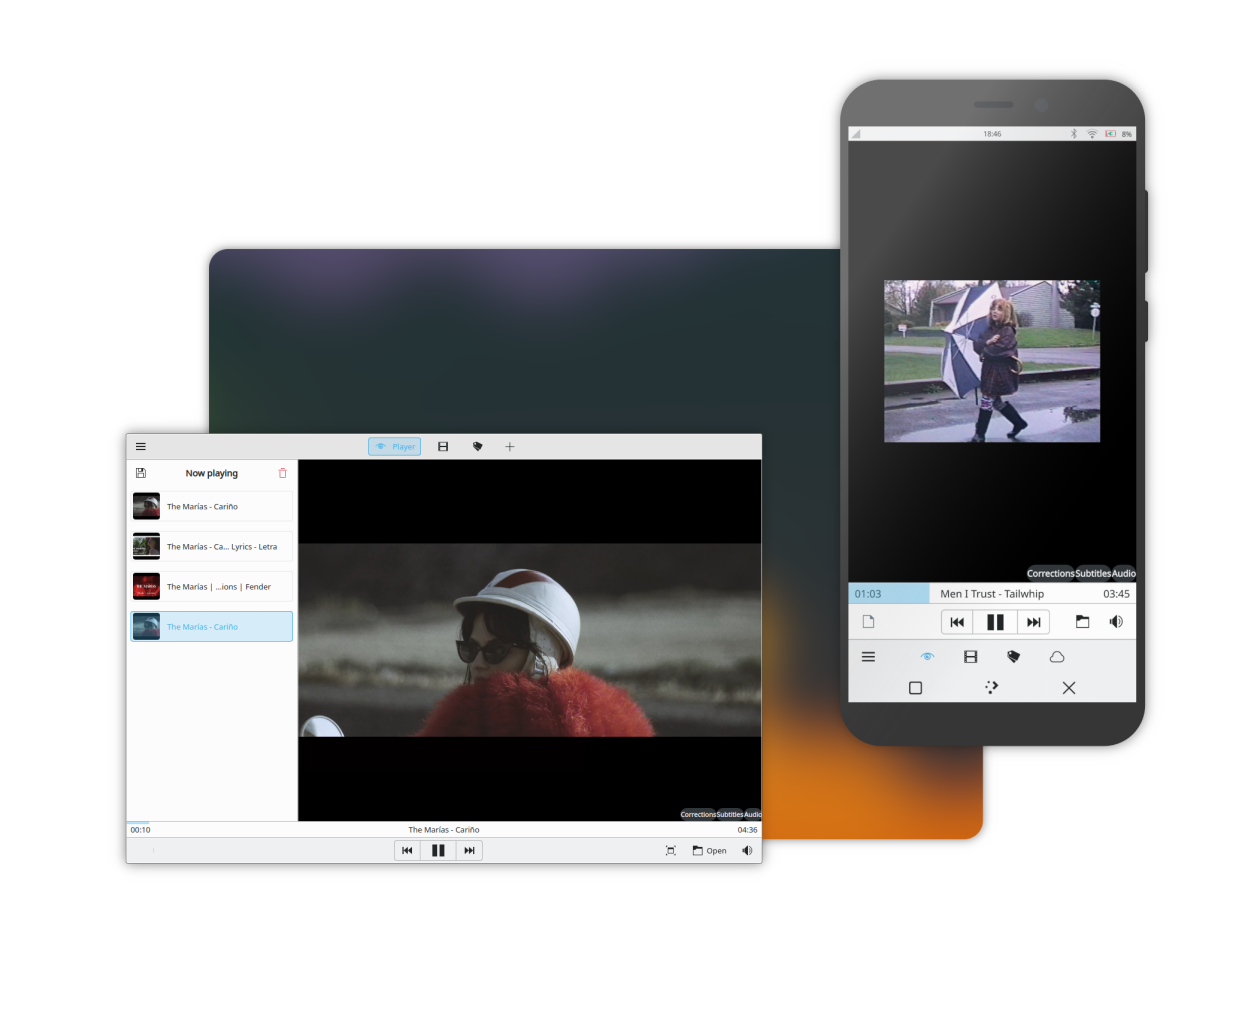Seek on the phone progress bar at 01:03
Screen dimensions: 1248x1030
pyautogui.click(x=889, y=594)
